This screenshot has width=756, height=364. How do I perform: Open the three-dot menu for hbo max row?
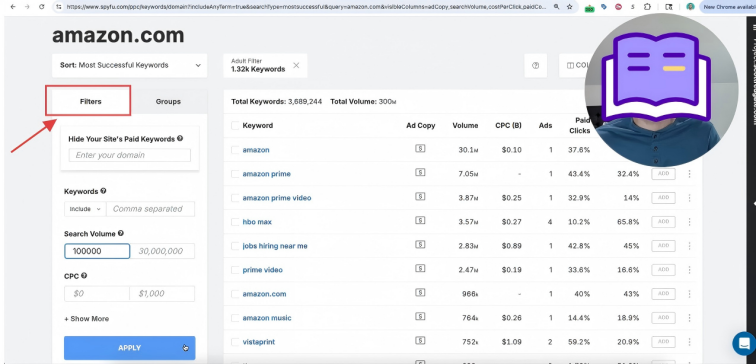(x=689, y=222)
